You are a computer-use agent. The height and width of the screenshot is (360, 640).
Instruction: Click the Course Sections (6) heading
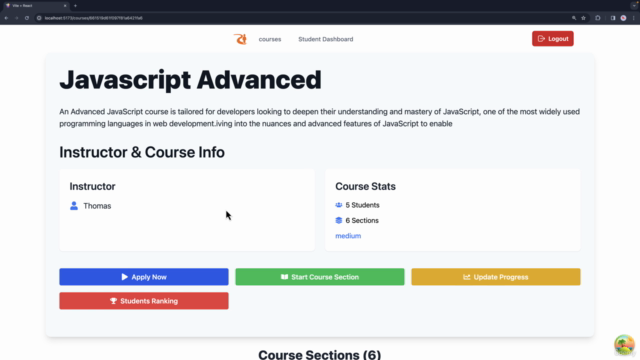pos(320,354)
